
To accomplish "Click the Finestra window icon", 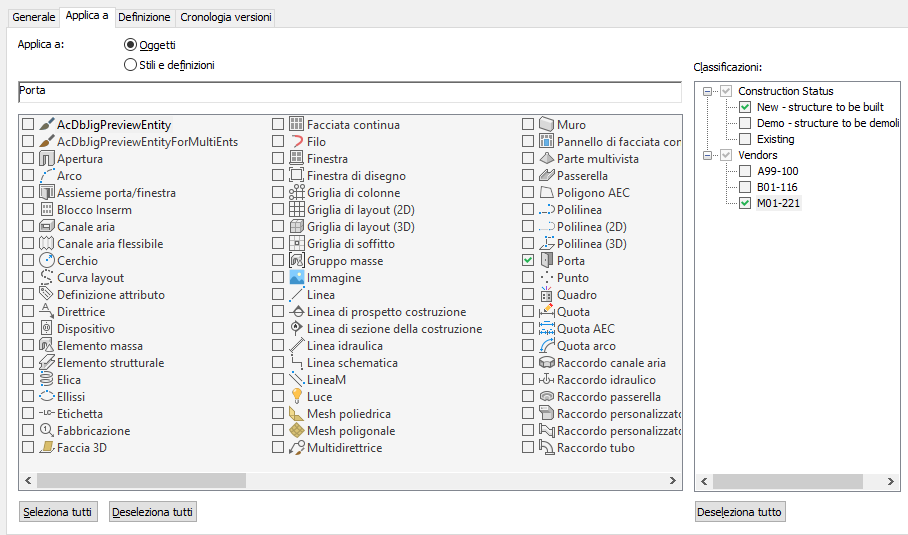I will [297, 159].
